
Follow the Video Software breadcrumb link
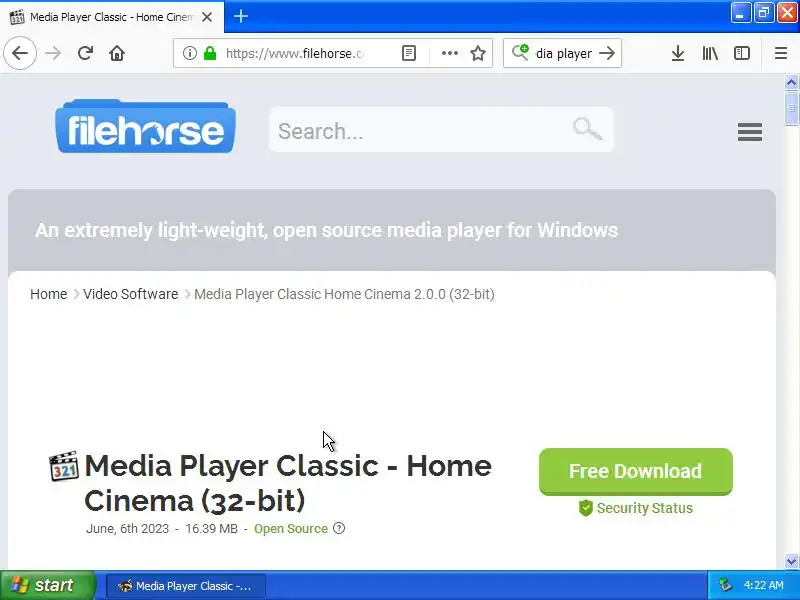click(x=131, y=294)
